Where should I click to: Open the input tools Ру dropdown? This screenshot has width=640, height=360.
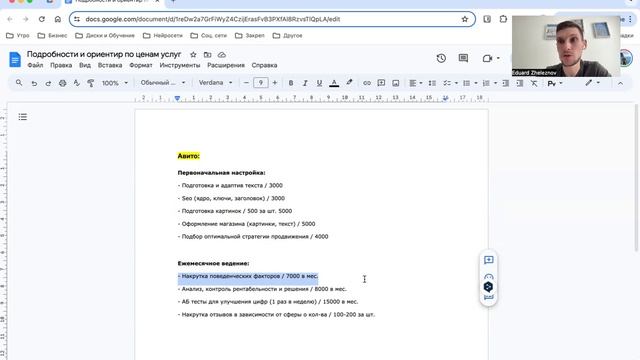555,83
